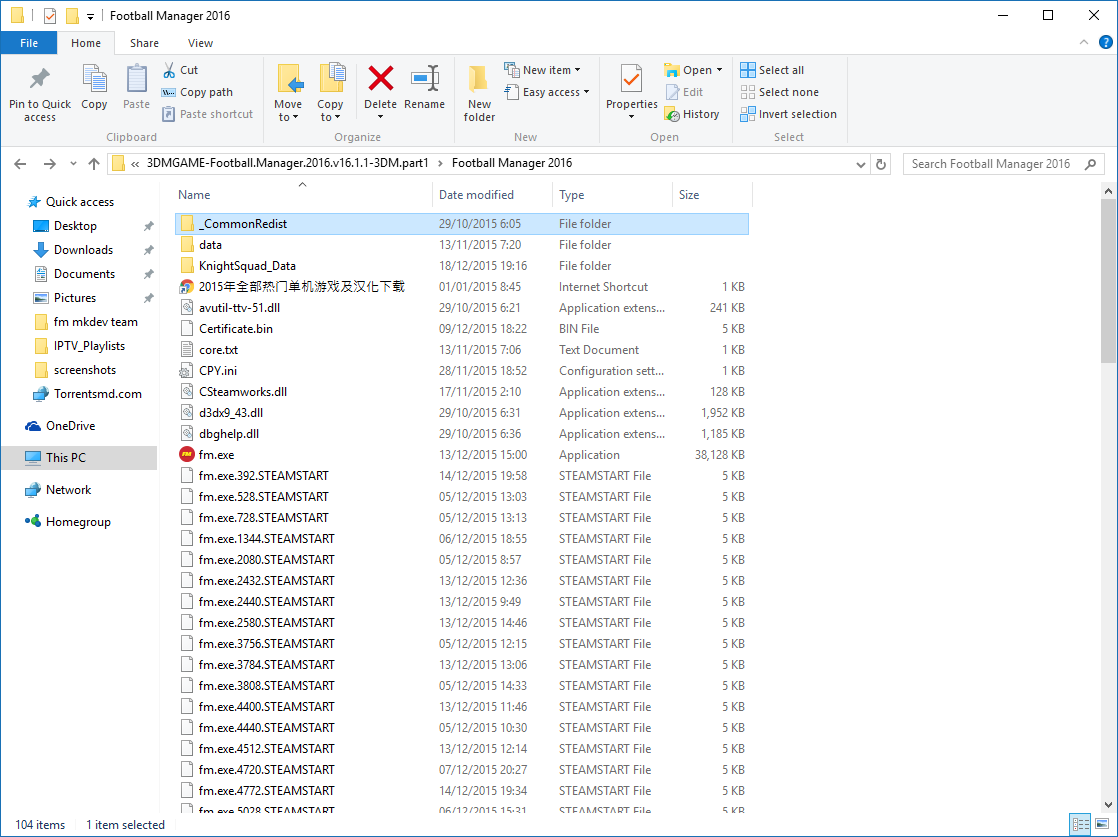1118x837 pixels.
Task: Select Desktop in the navigation pane
Action: point(75,226)
